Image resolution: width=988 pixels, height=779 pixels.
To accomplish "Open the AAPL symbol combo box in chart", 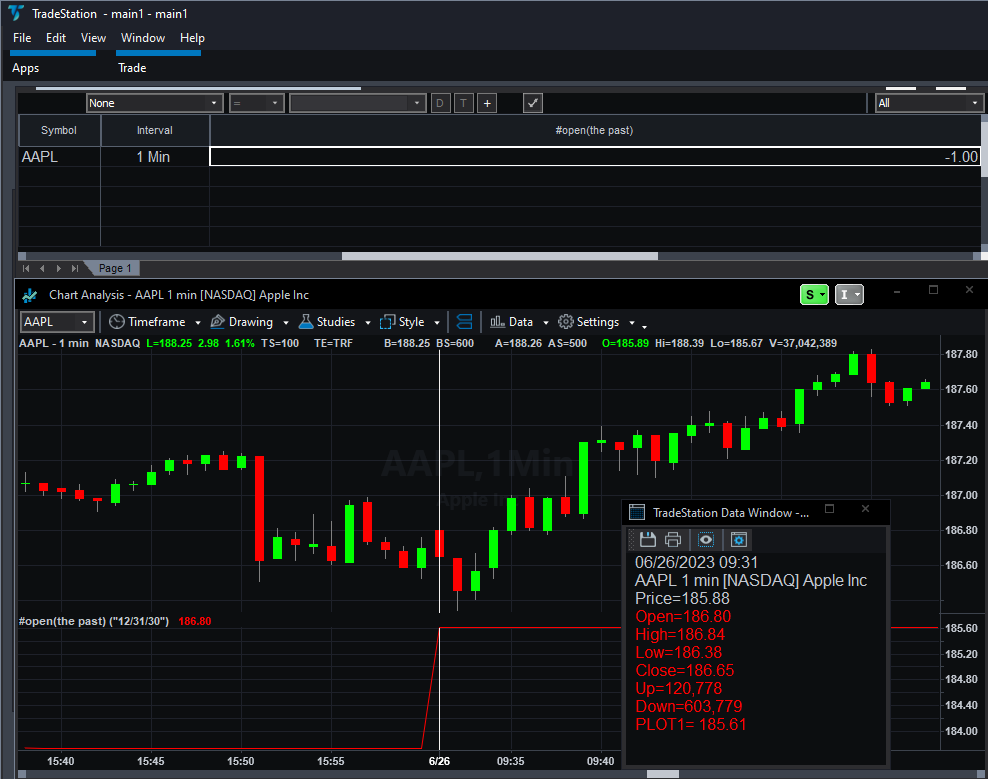I will [57, 322].
